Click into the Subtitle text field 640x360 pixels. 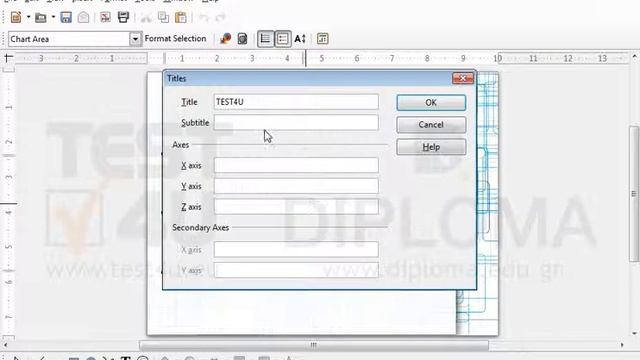[x=296, y=122]
